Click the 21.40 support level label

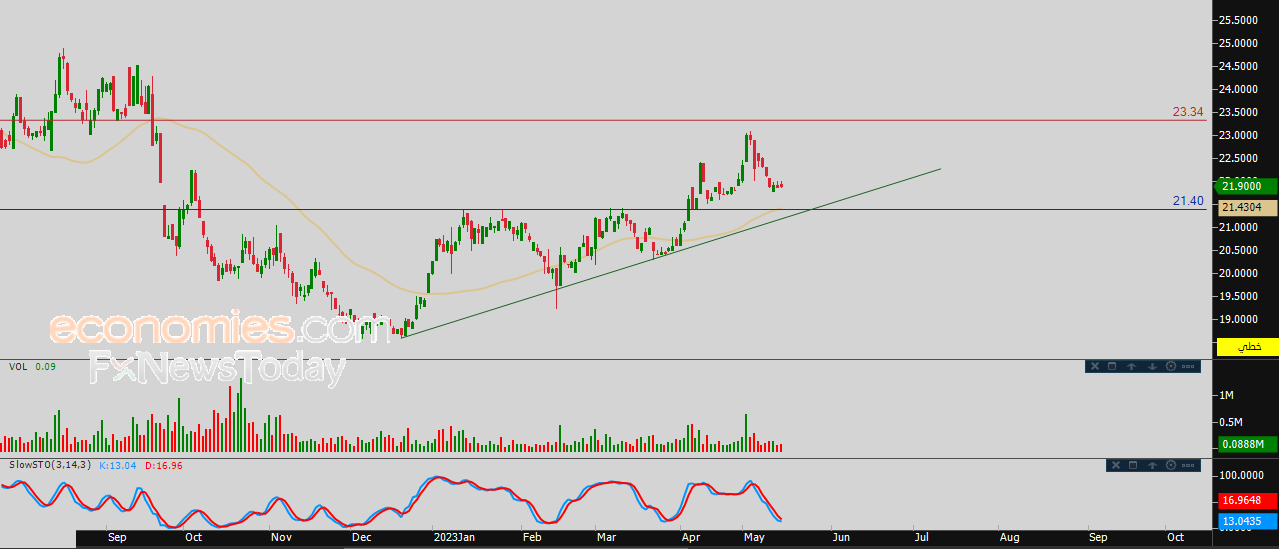coord(1188,201)
